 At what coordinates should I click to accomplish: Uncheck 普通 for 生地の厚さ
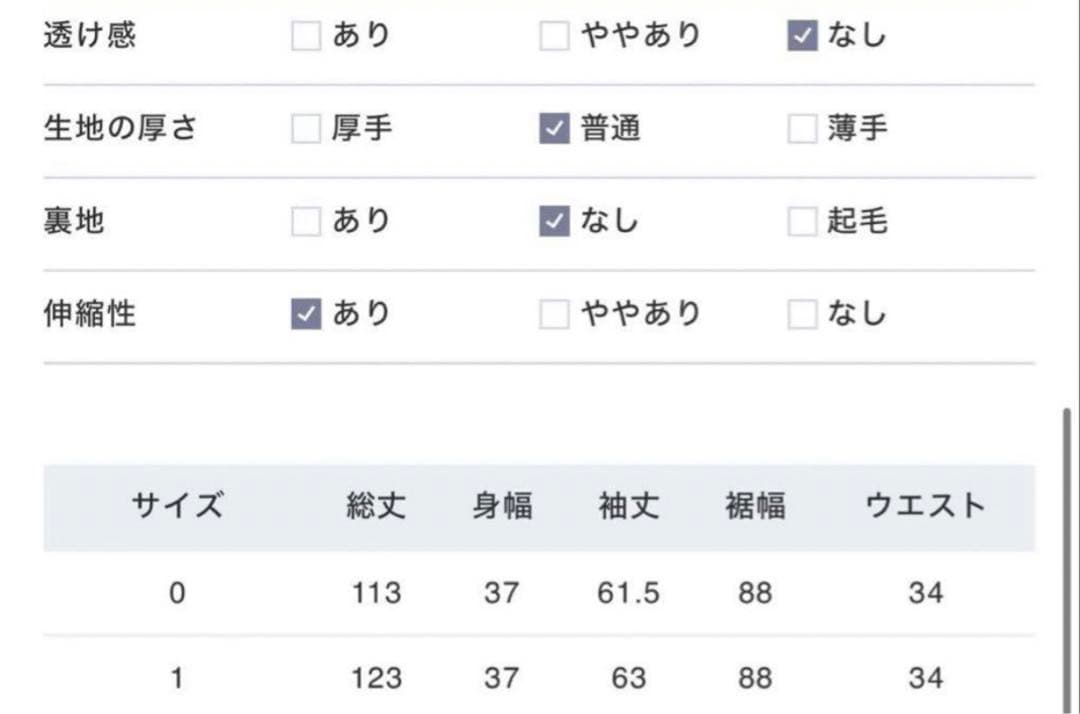(x=554, y=129)
